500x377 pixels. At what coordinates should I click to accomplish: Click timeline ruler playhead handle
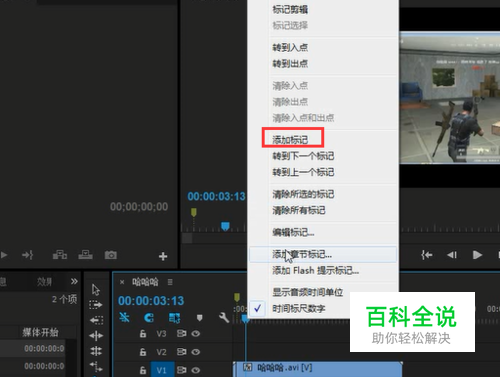pos(245,319)
